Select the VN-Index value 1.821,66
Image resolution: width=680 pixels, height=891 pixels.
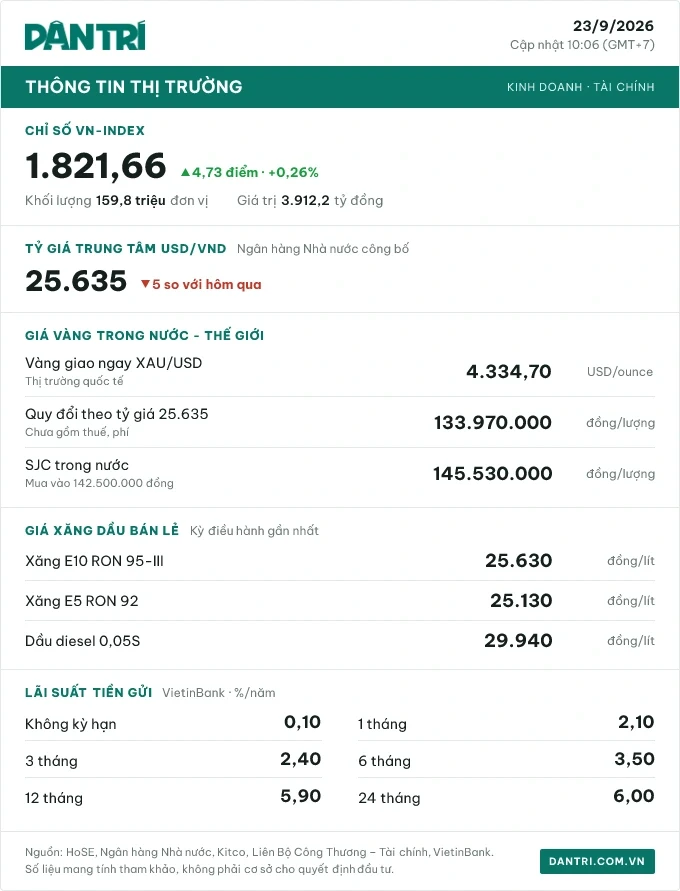(x=95, y=166)
